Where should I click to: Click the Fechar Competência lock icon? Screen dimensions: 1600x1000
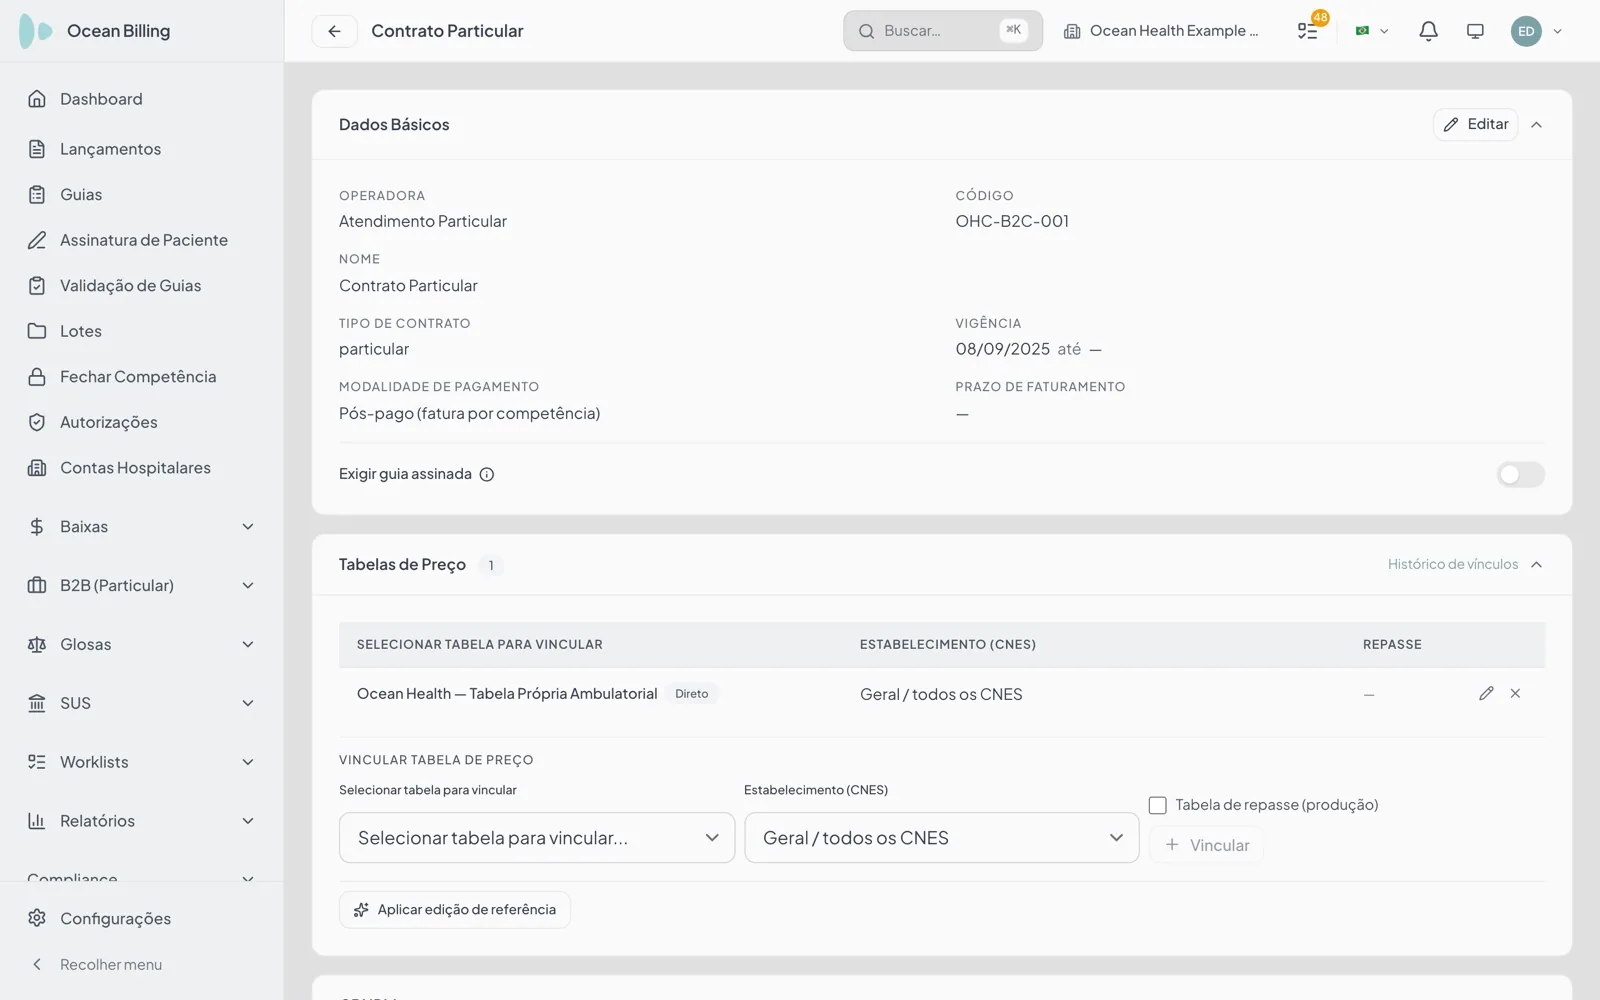point(37,377)
